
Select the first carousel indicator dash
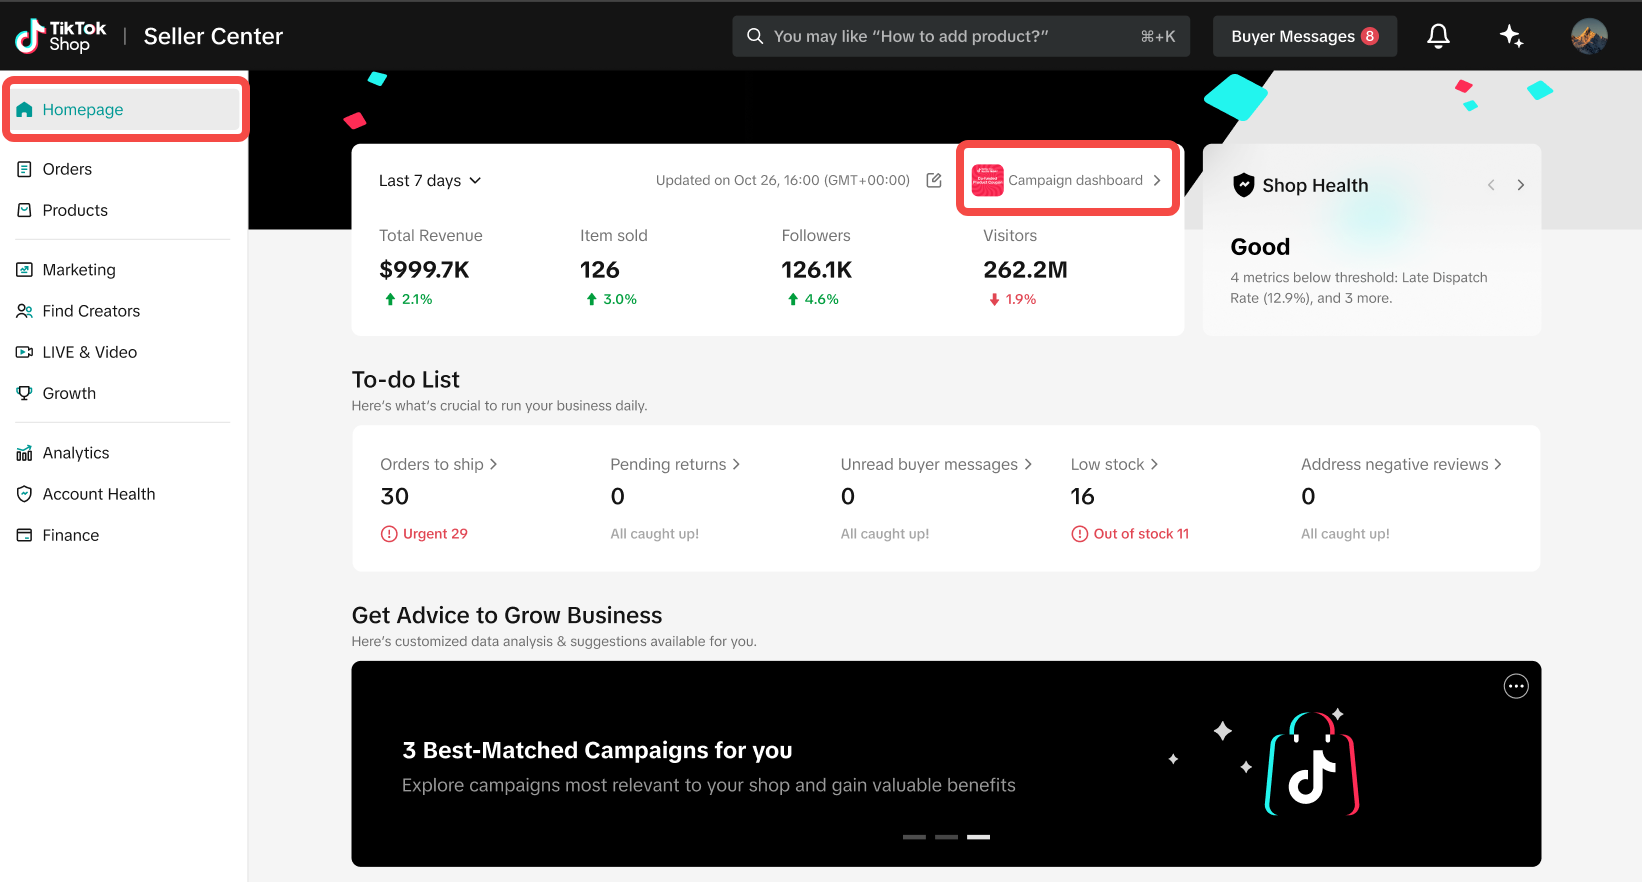click(x=914, y=837)
